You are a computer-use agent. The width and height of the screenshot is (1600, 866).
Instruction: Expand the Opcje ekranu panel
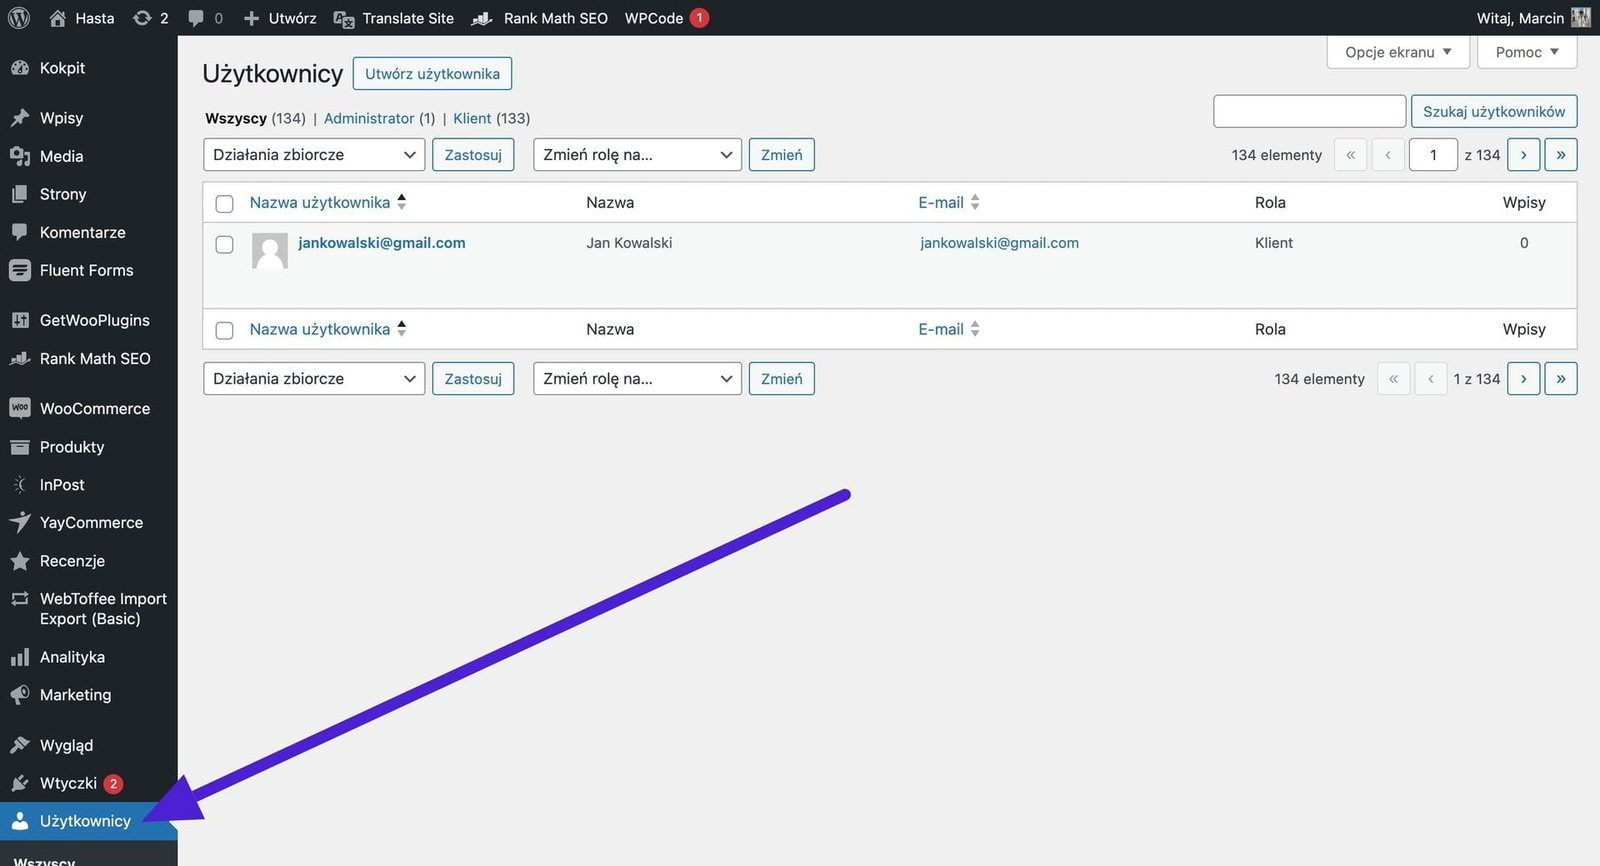(x=1397, y=52)
